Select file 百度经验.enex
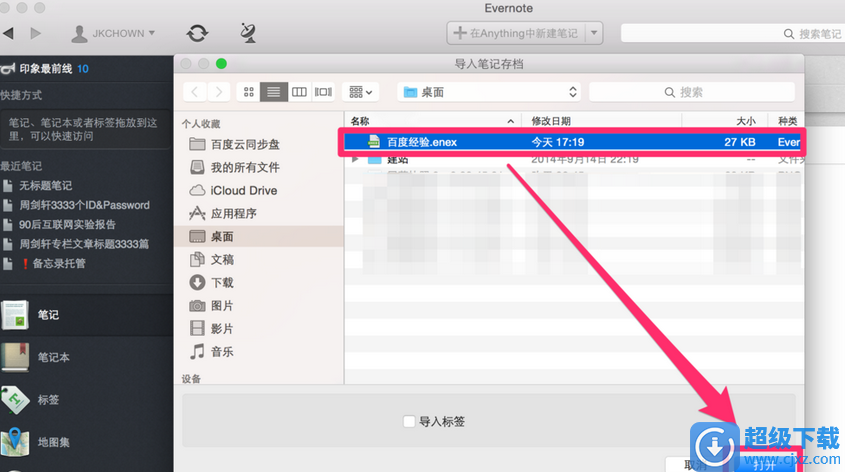Image resolution: width=845 pixels, height=472 pixels. tap(572, 142)
